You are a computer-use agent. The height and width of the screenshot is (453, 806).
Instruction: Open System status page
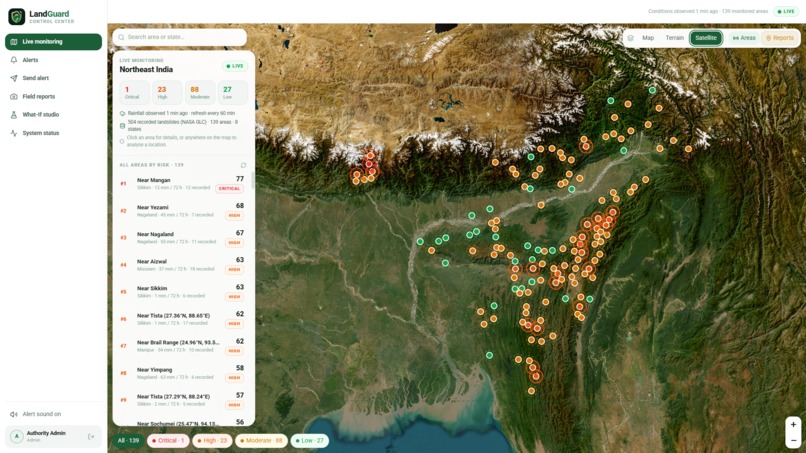coord(53,133)
